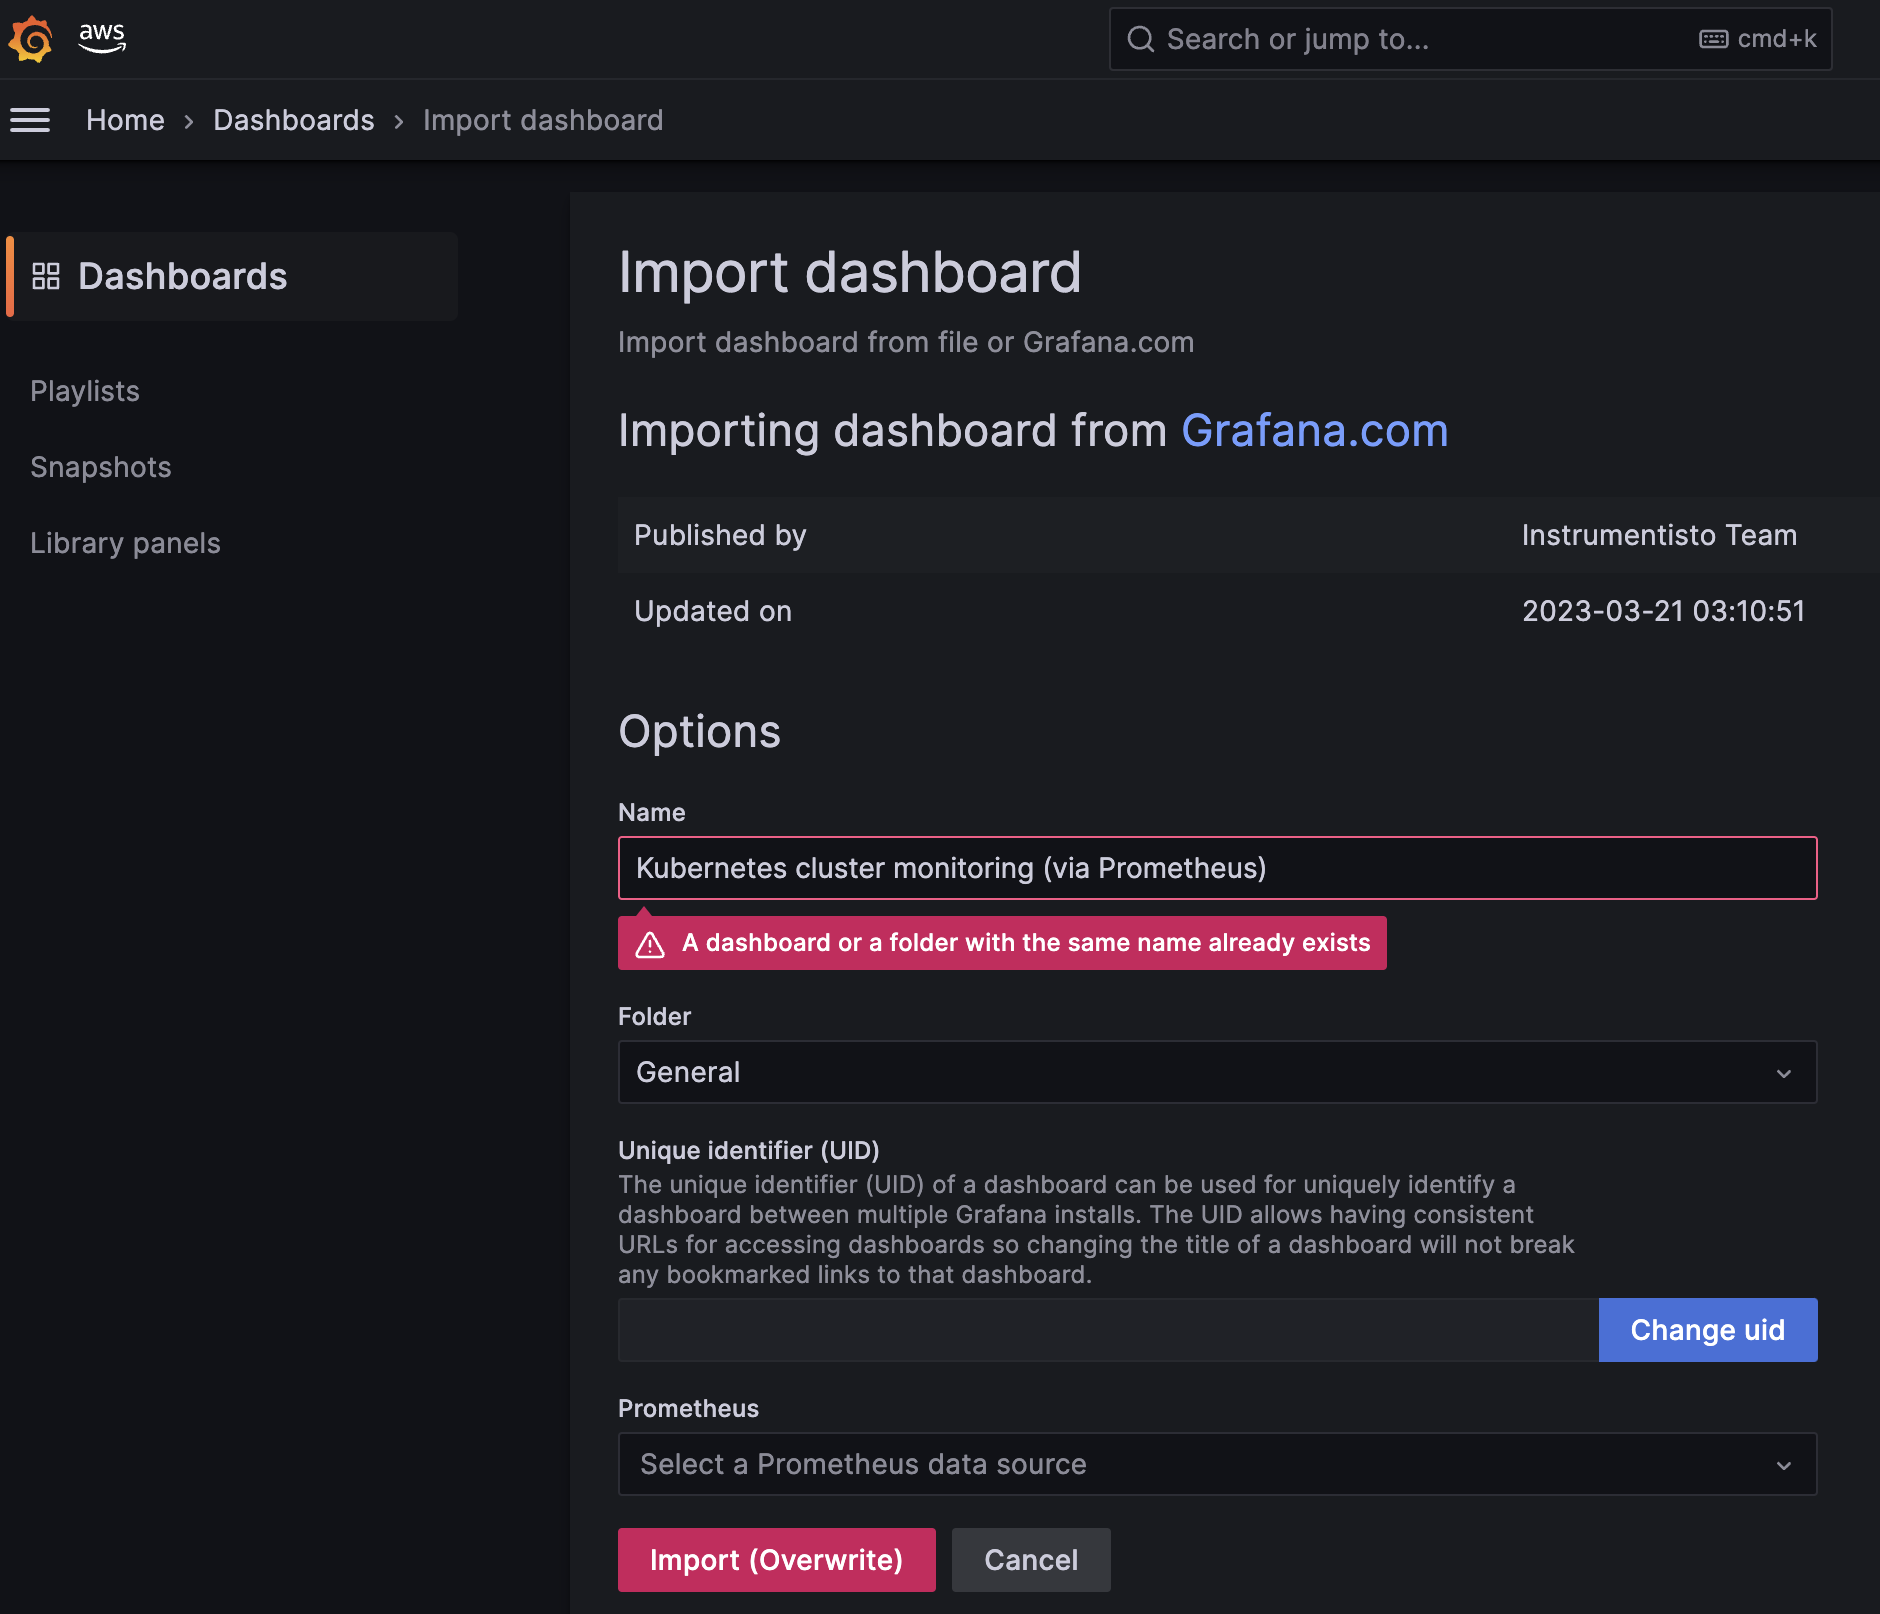Go to Home breadcrumb
This screenshot has width=1880, height=1614.
[x=125, y=120]
